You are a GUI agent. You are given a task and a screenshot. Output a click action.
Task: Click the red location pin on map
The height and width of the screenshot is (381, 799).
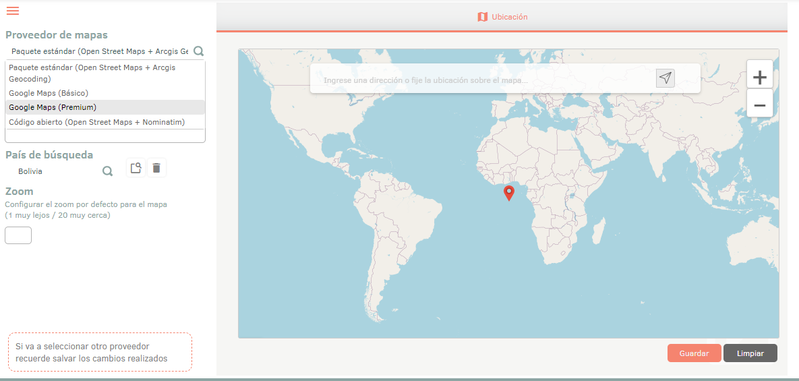[x=509, y=194]
